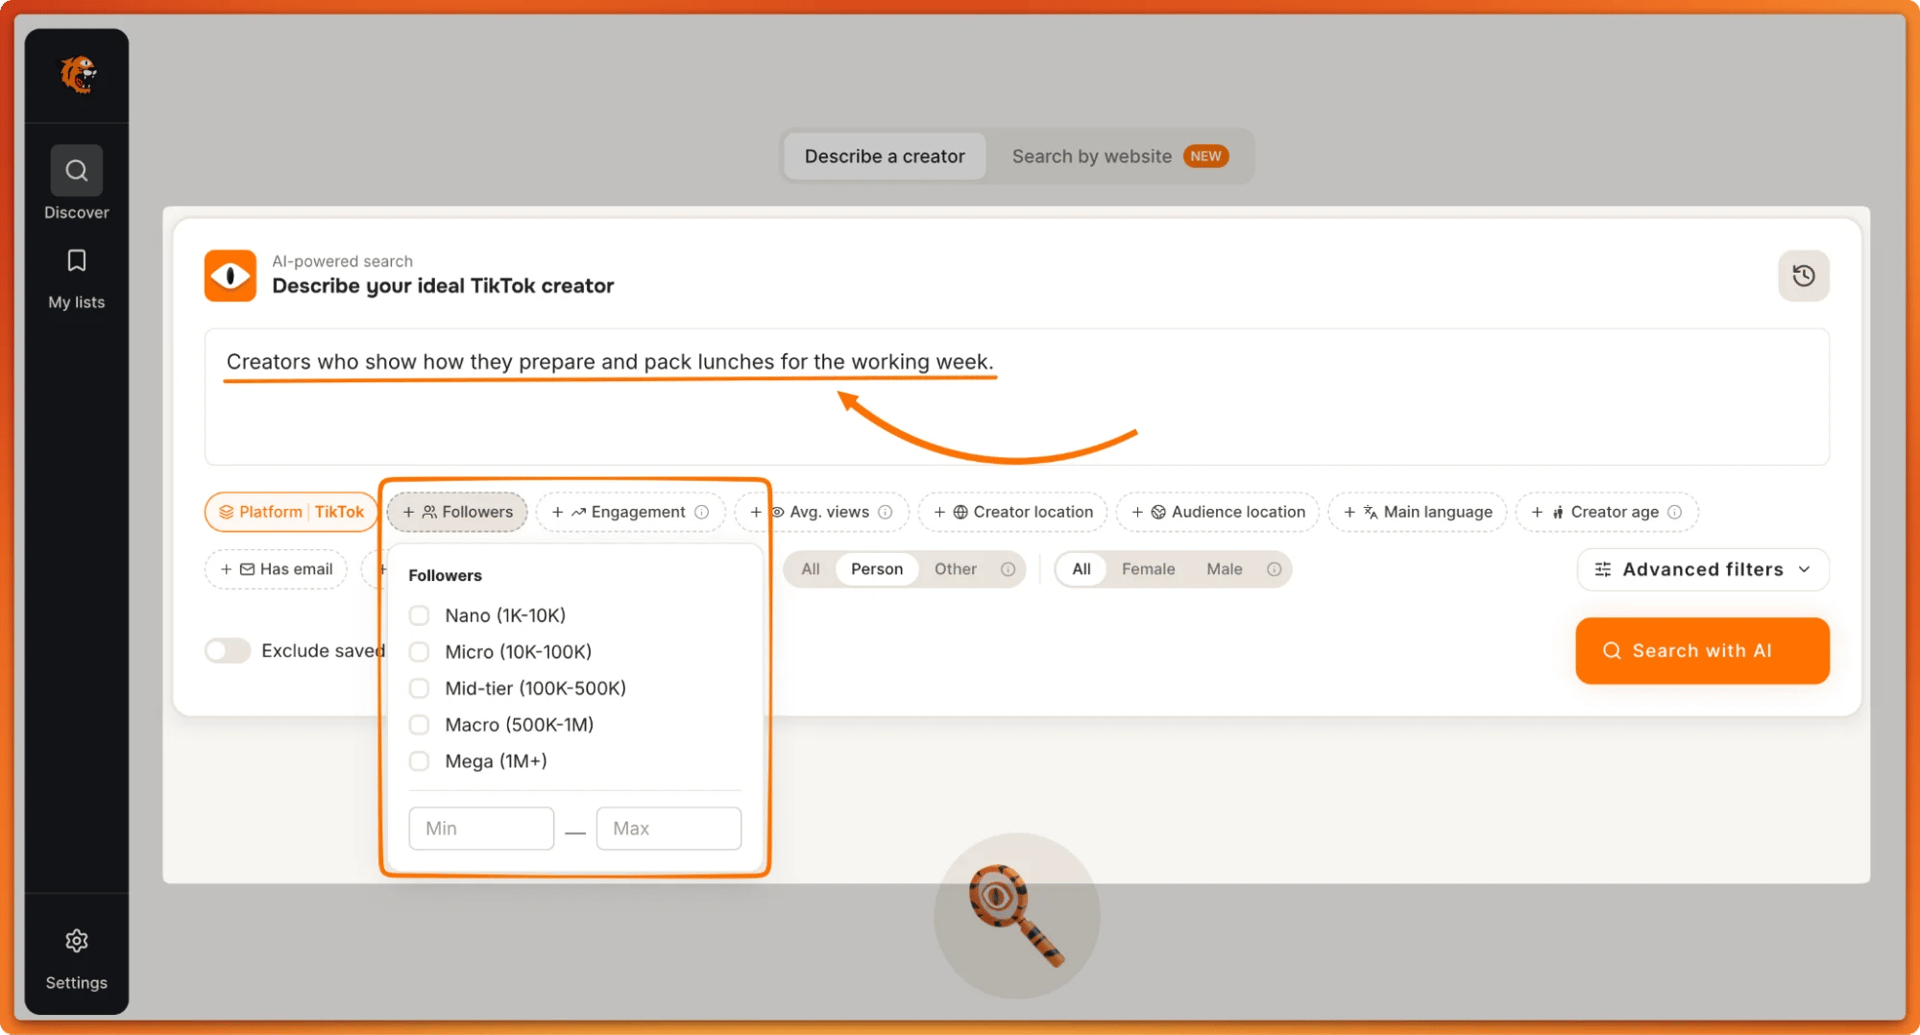The height and width of the screenshot is (1035, 1920).
Task: Click the Creator age info icon
Action: point(1675,512)
